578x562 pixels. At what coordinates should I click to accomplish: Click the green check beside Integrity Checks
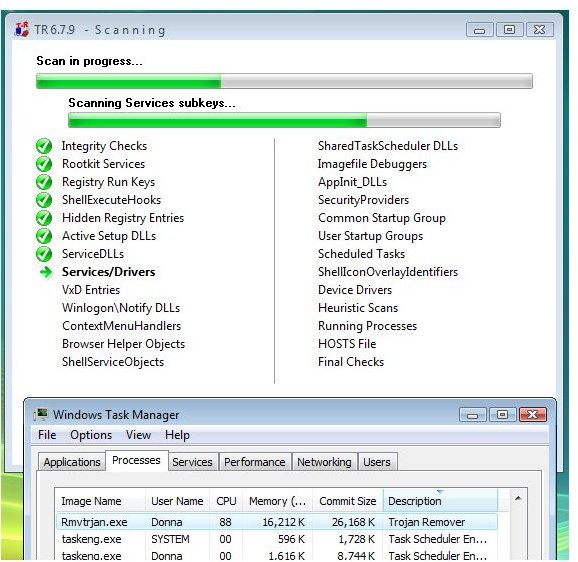pyautogui.click(x=44, y=146)
